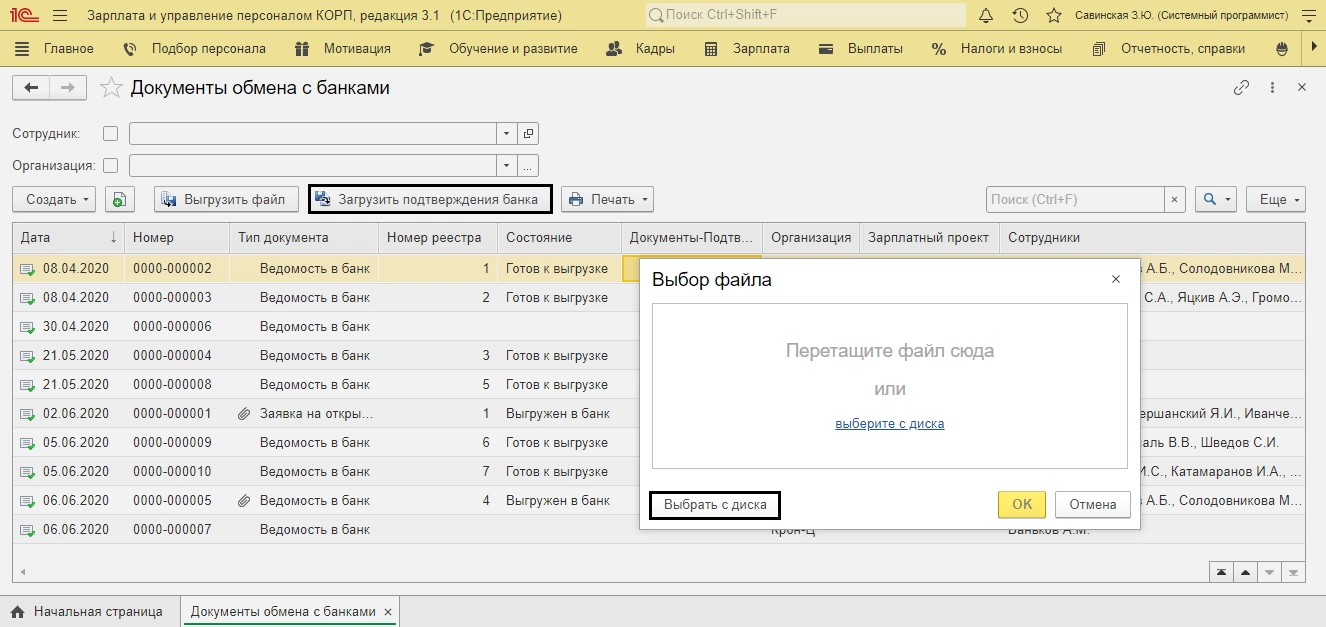Open the history clock icon
The image size is (1326, 627).
(1020, 16)
